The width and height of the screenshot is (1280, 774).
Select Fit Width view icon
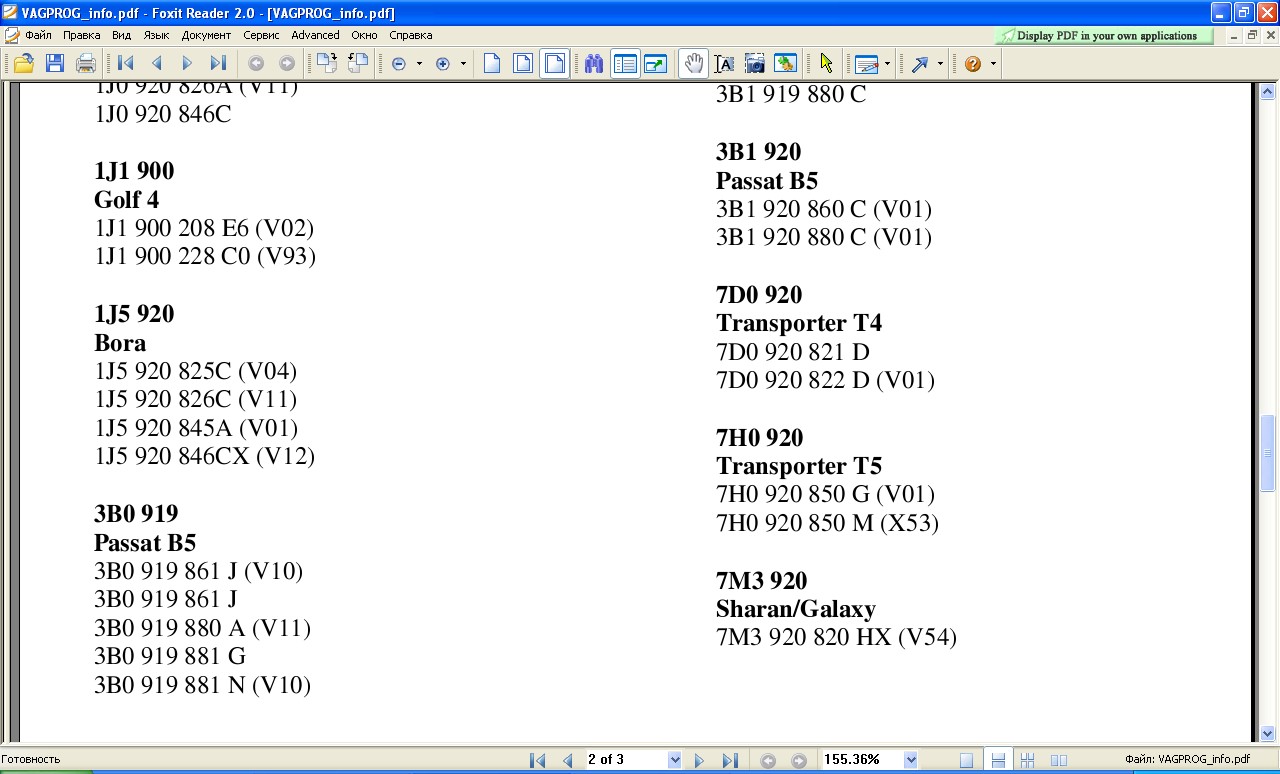554,63
